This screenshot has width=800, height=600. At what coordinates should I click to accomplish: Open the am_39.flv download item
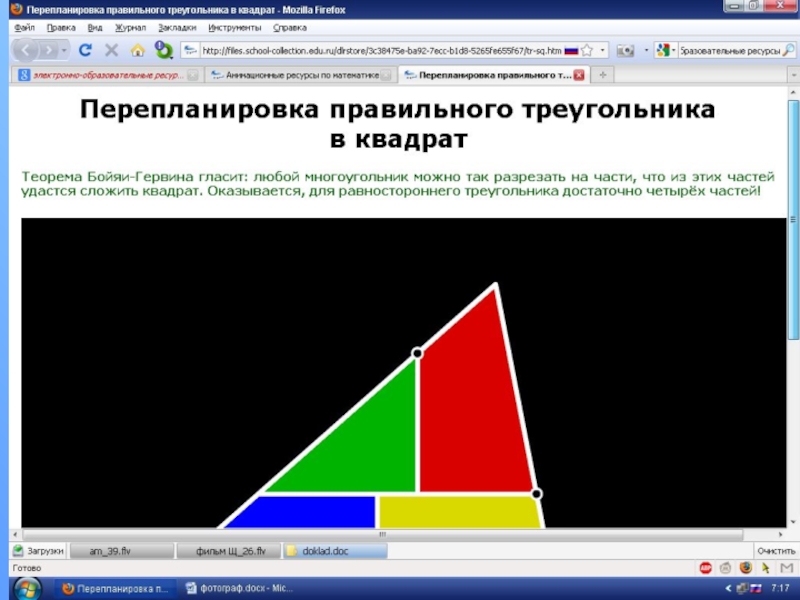click(122, 551)
